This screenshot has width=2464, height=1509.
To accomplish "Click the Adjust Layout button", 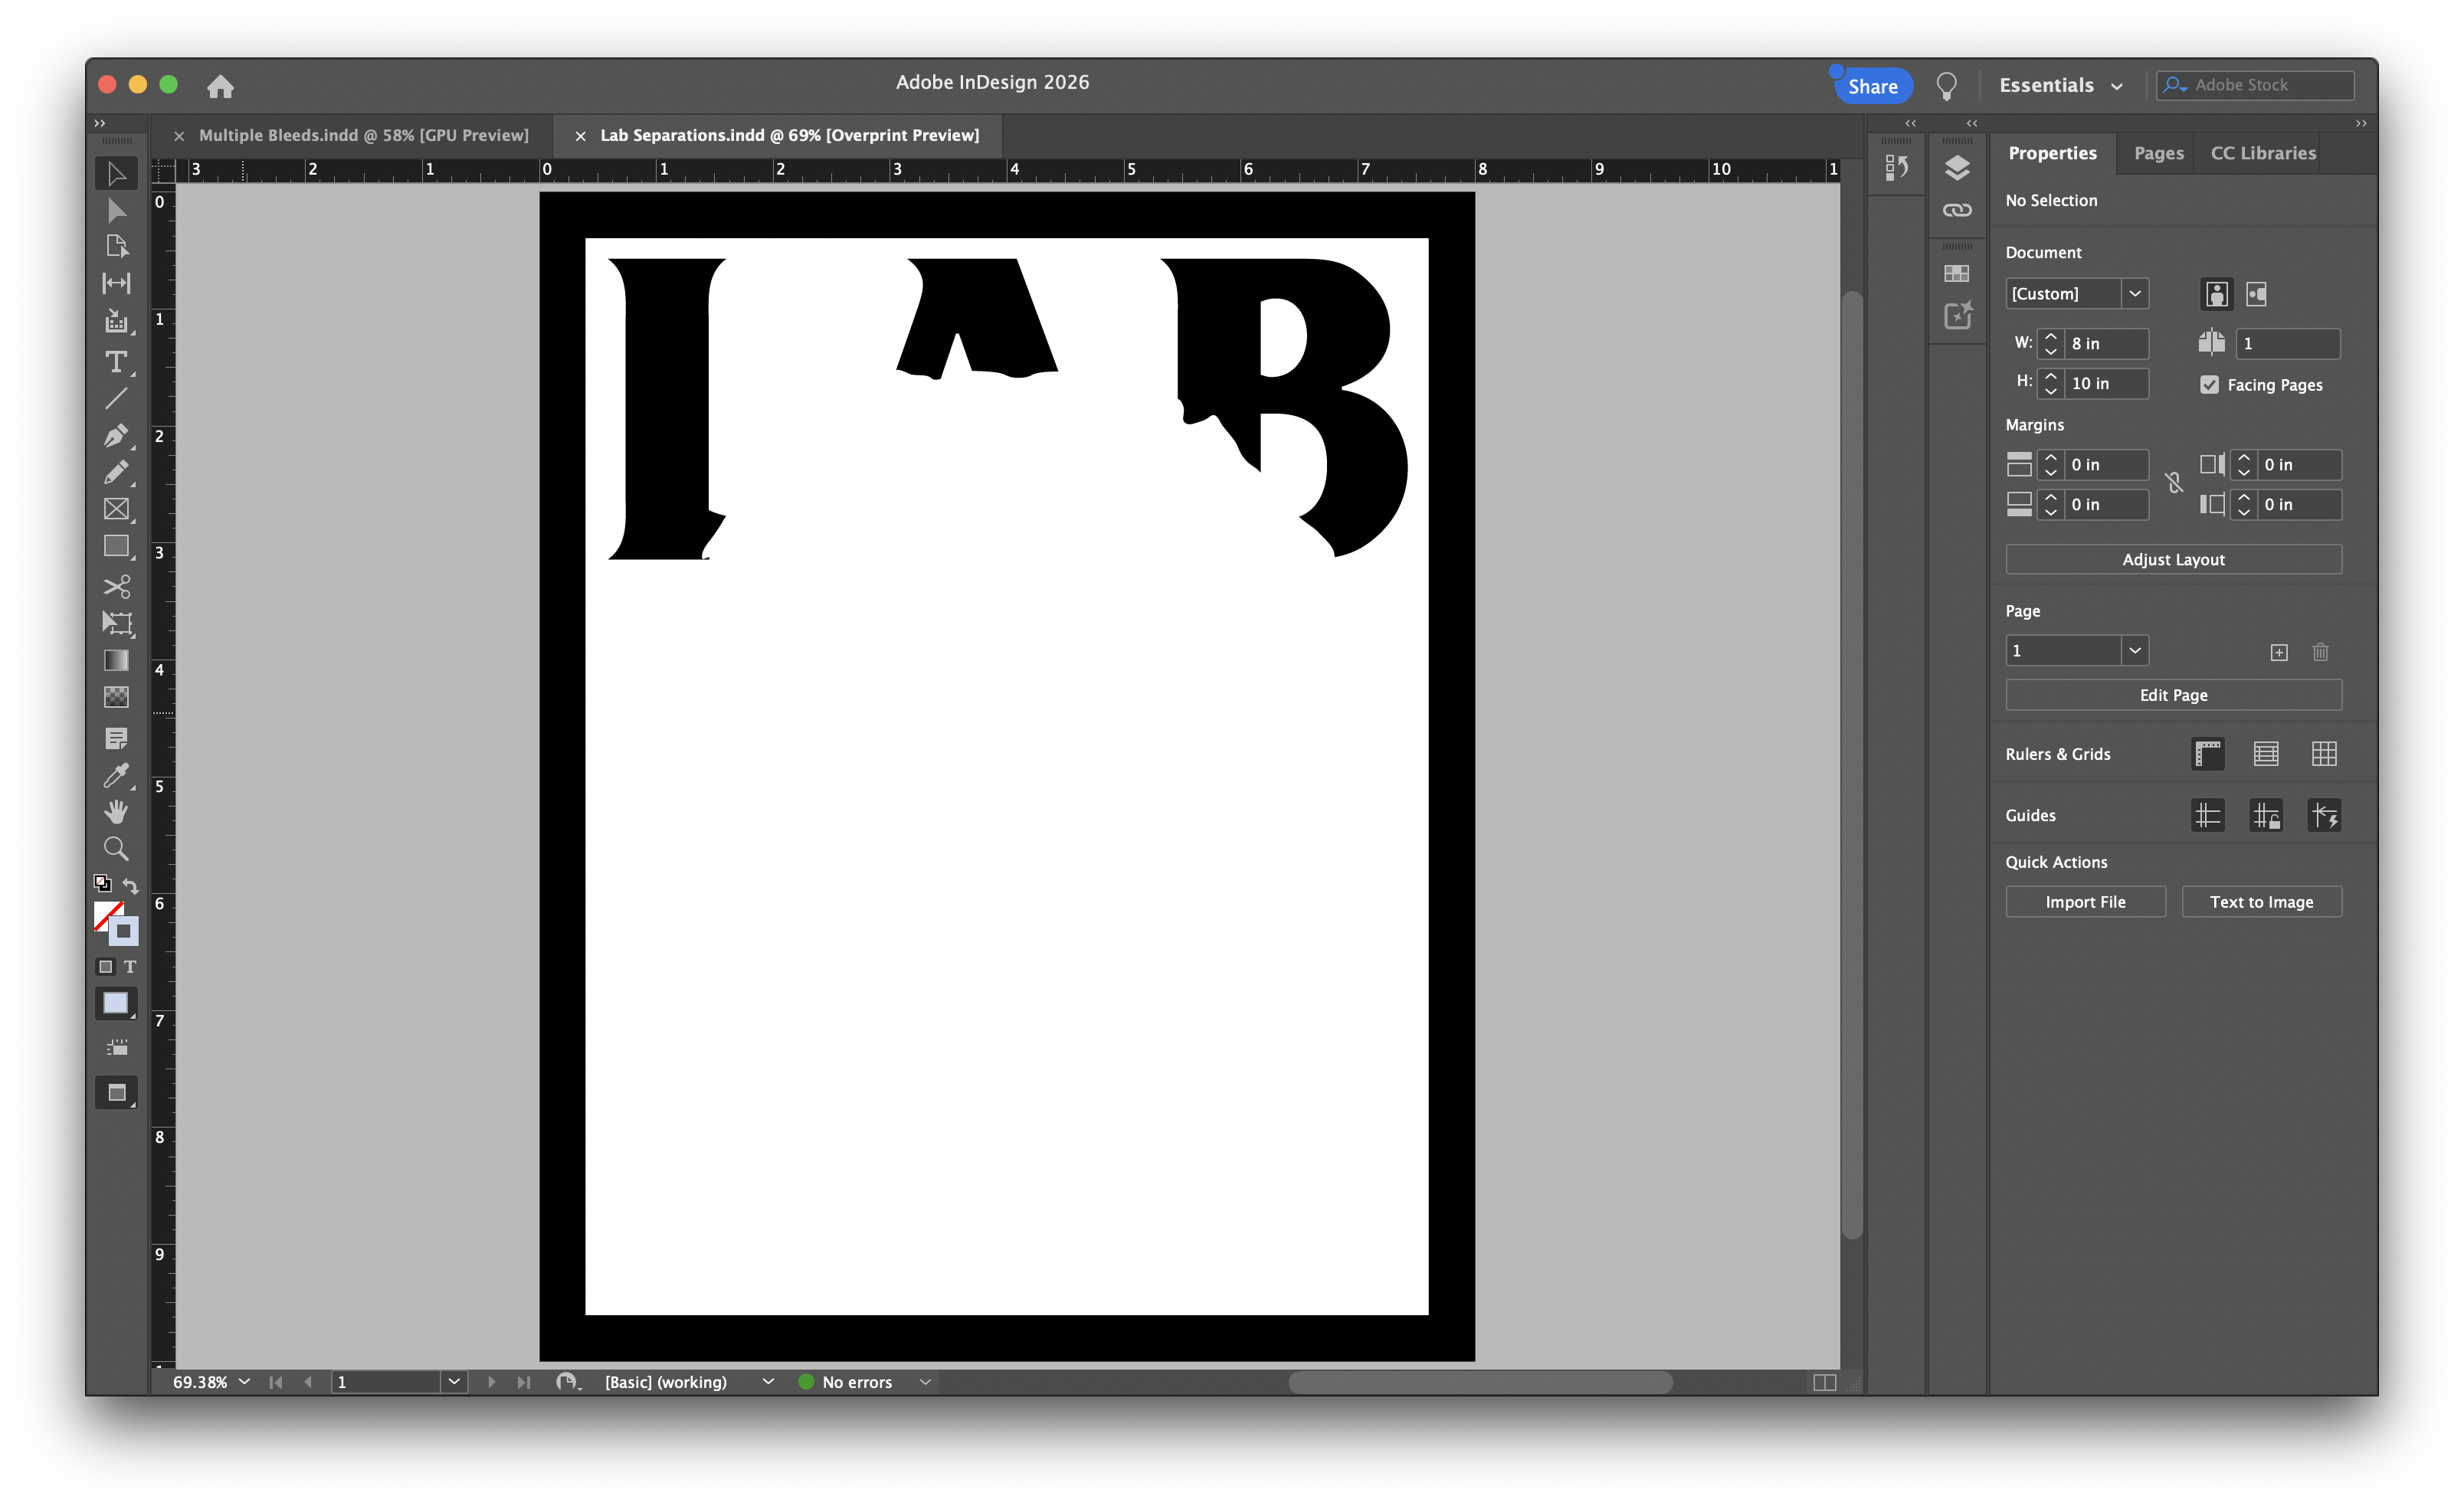I will click(2173, 560).
